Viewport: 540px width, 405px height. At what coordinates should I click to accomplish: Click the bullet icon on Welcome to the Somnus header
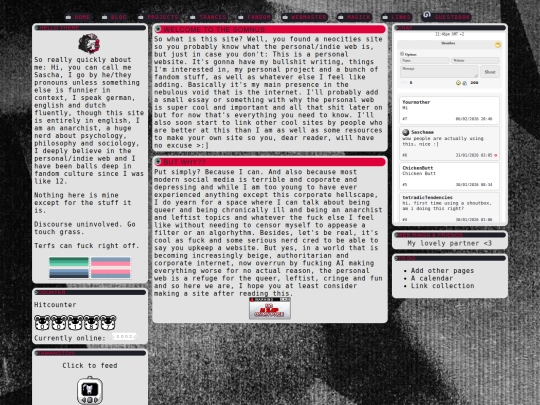[158, 29]
